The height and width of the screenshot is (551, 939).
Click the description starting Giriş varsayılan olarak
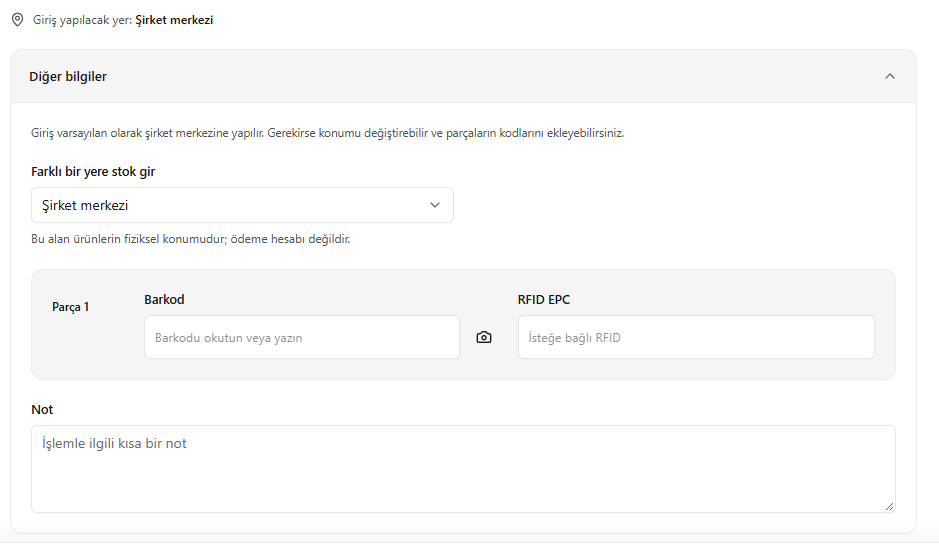click(328, 133)
